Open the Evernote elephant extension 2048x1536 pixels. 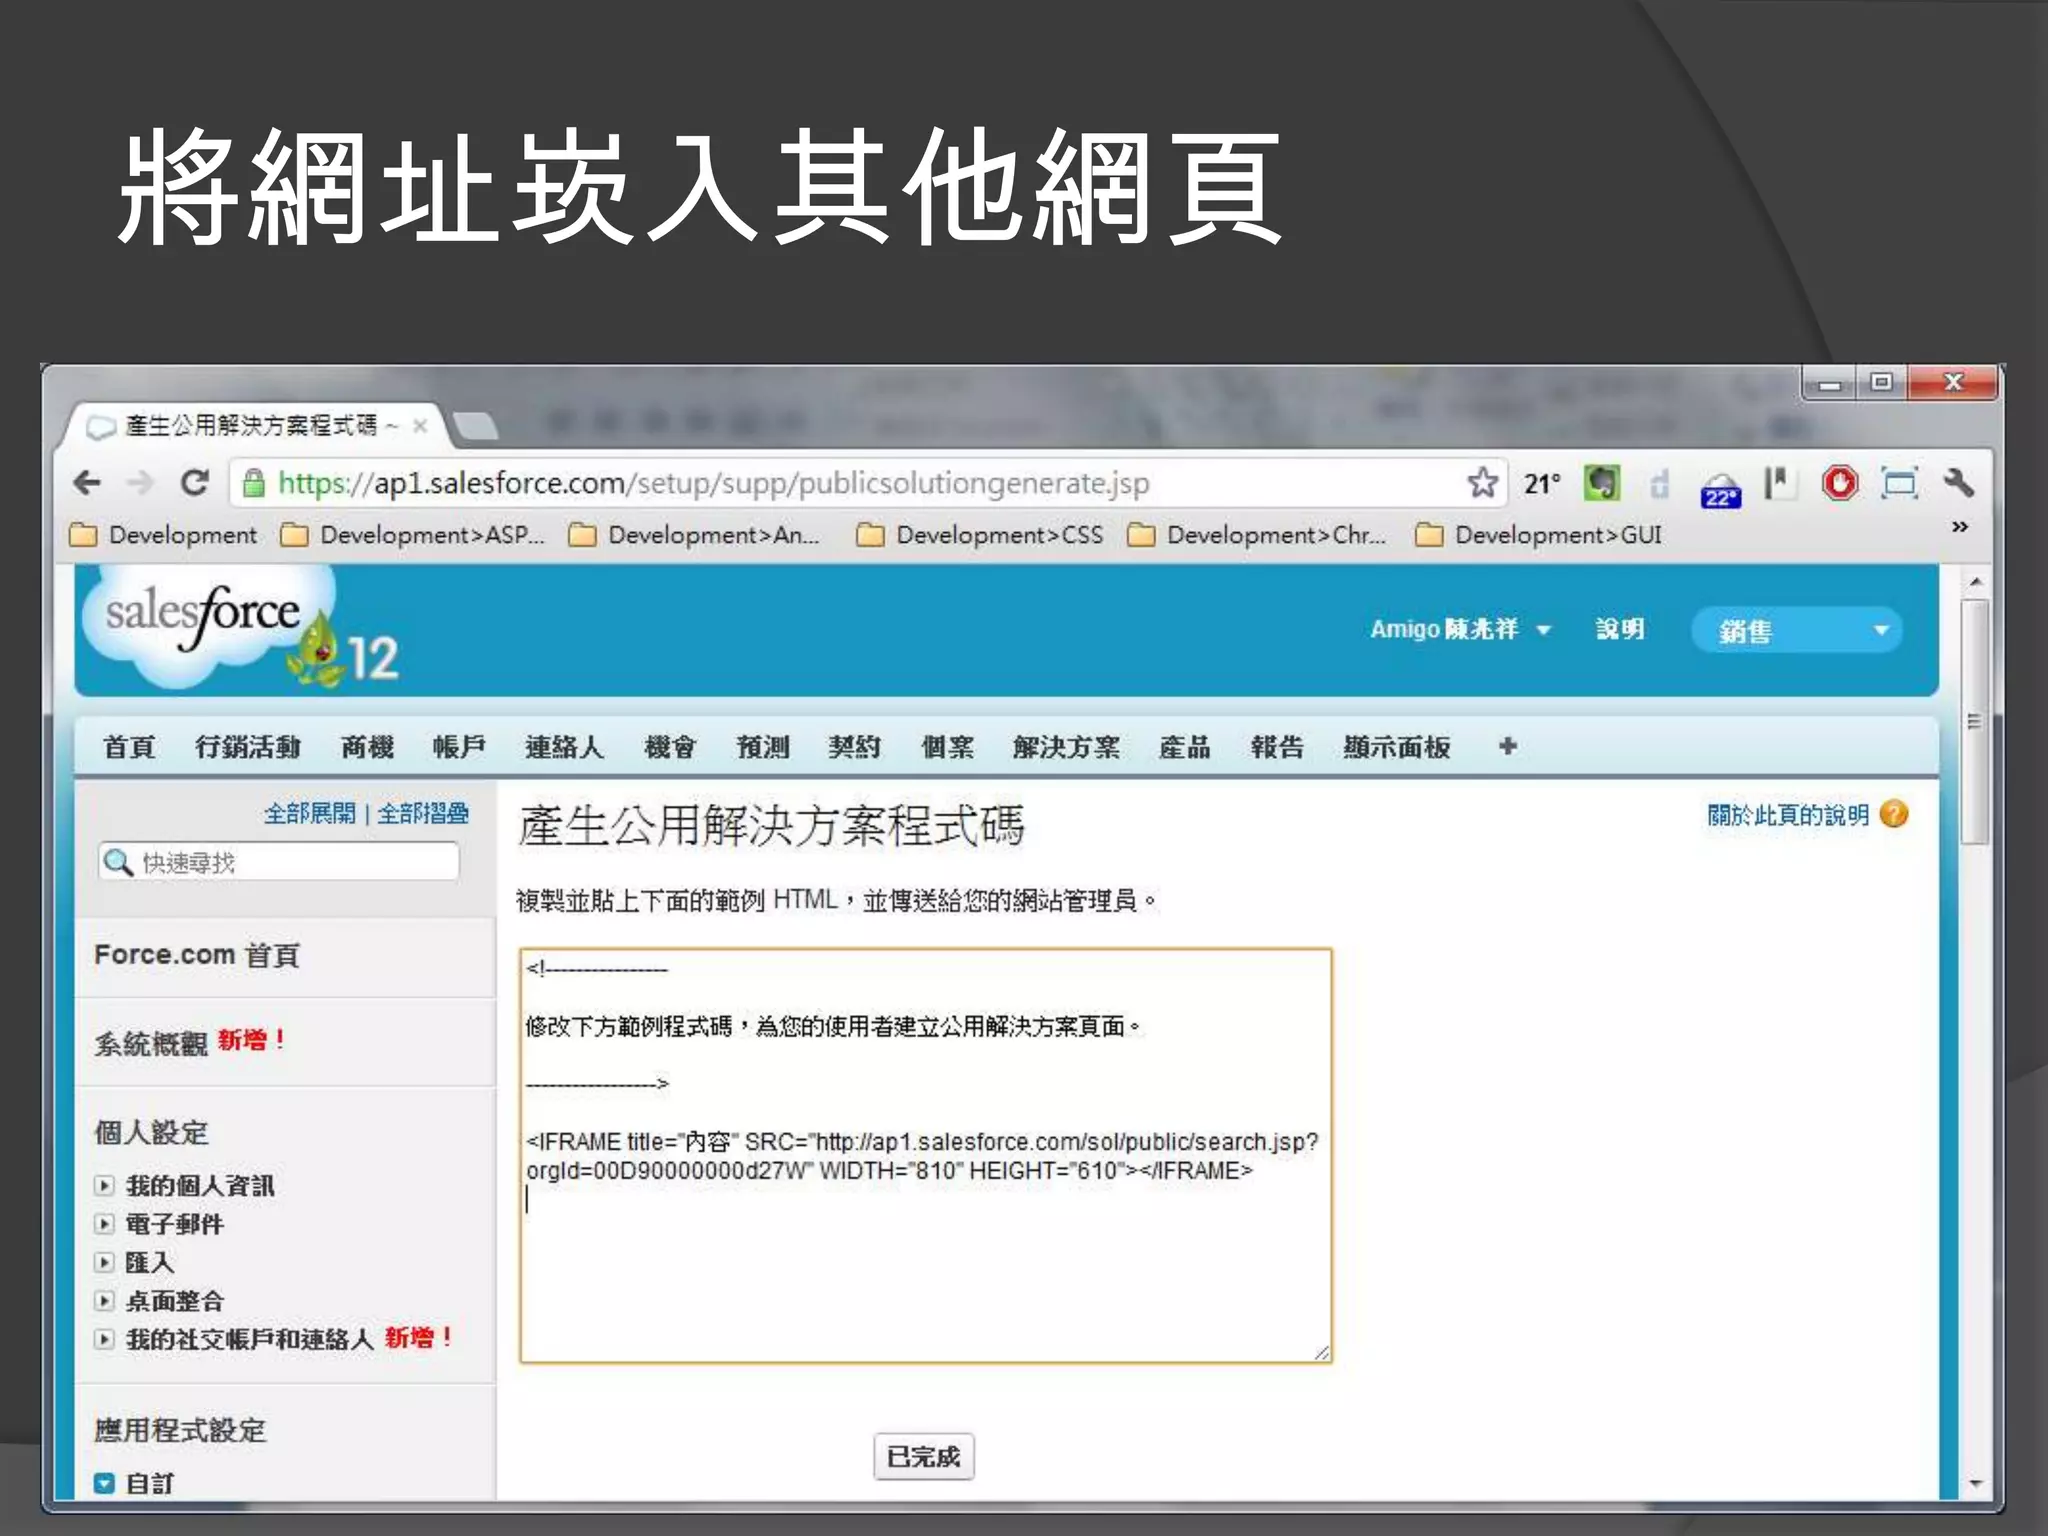point(1602,484)
